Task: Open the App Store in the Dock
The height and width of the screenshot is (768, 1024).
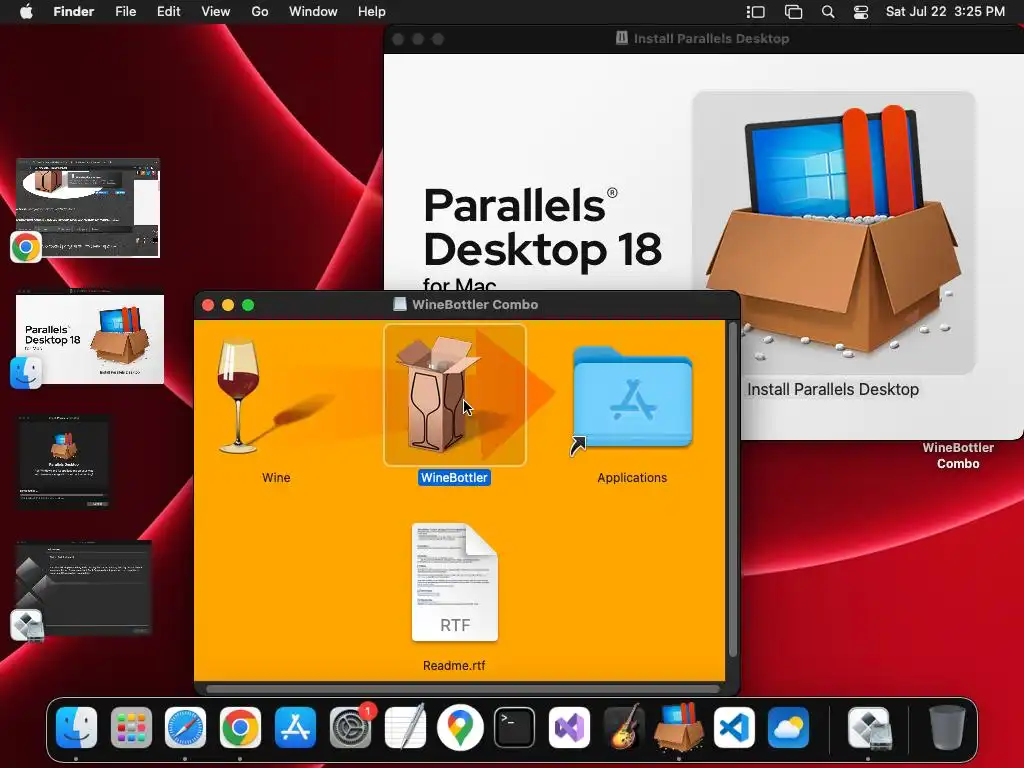Action: click(295, 727)
